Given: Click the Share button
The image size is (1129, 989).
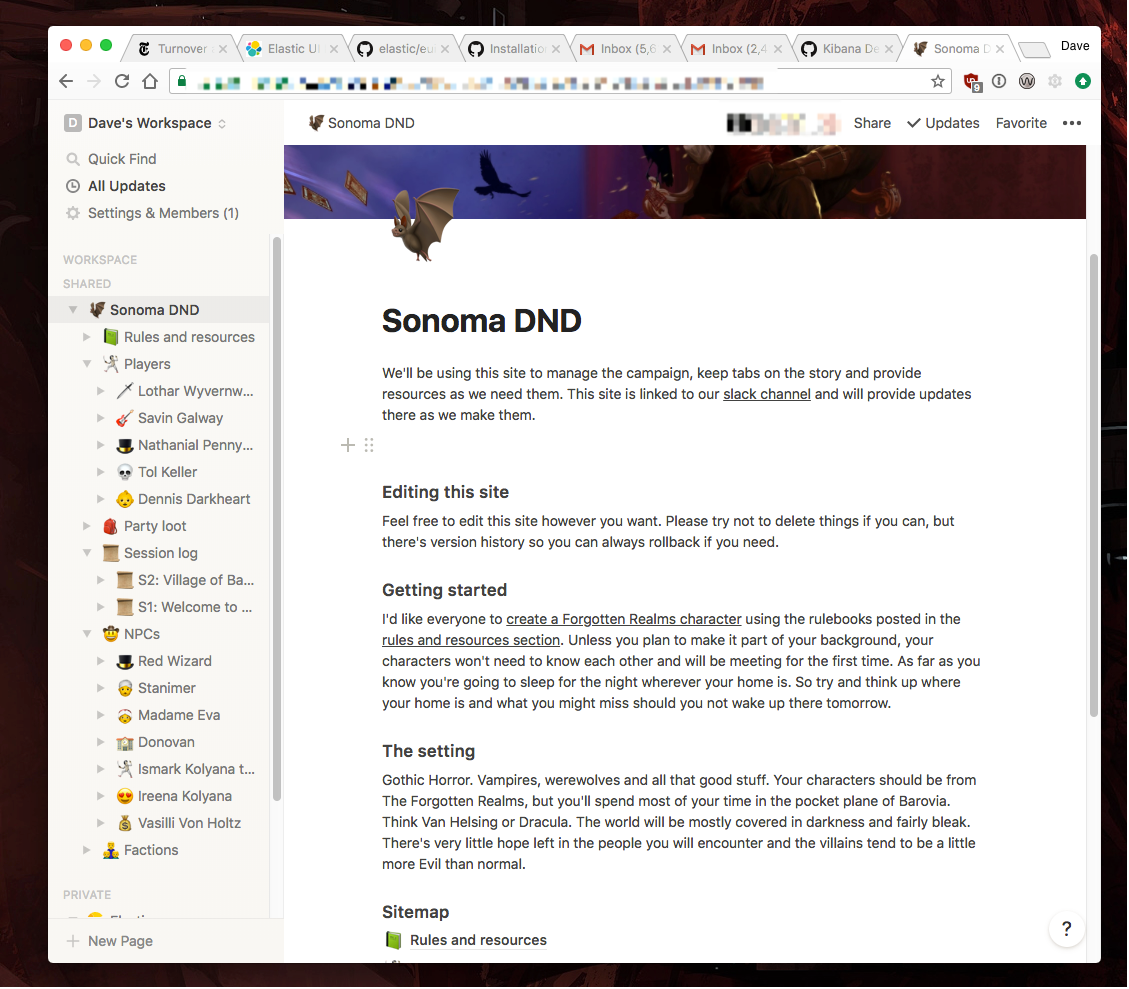Looking at the screenshot, I should coord(872,123).
